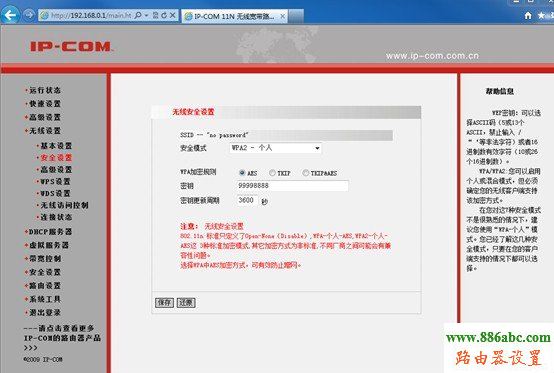Click the 无线安全设置 panel heading
Viewport: 554px width, 373px height.
point(193,112)
